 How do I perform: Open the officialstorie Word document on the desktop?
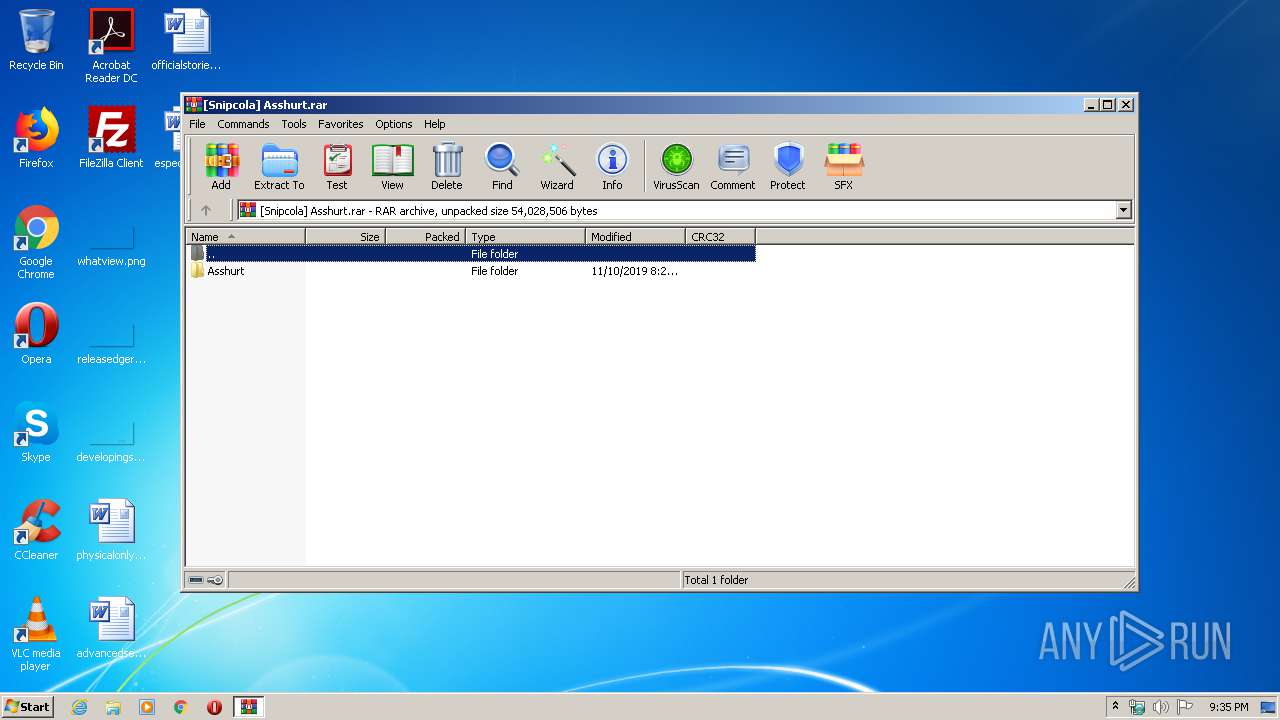[x=186, y=40]
